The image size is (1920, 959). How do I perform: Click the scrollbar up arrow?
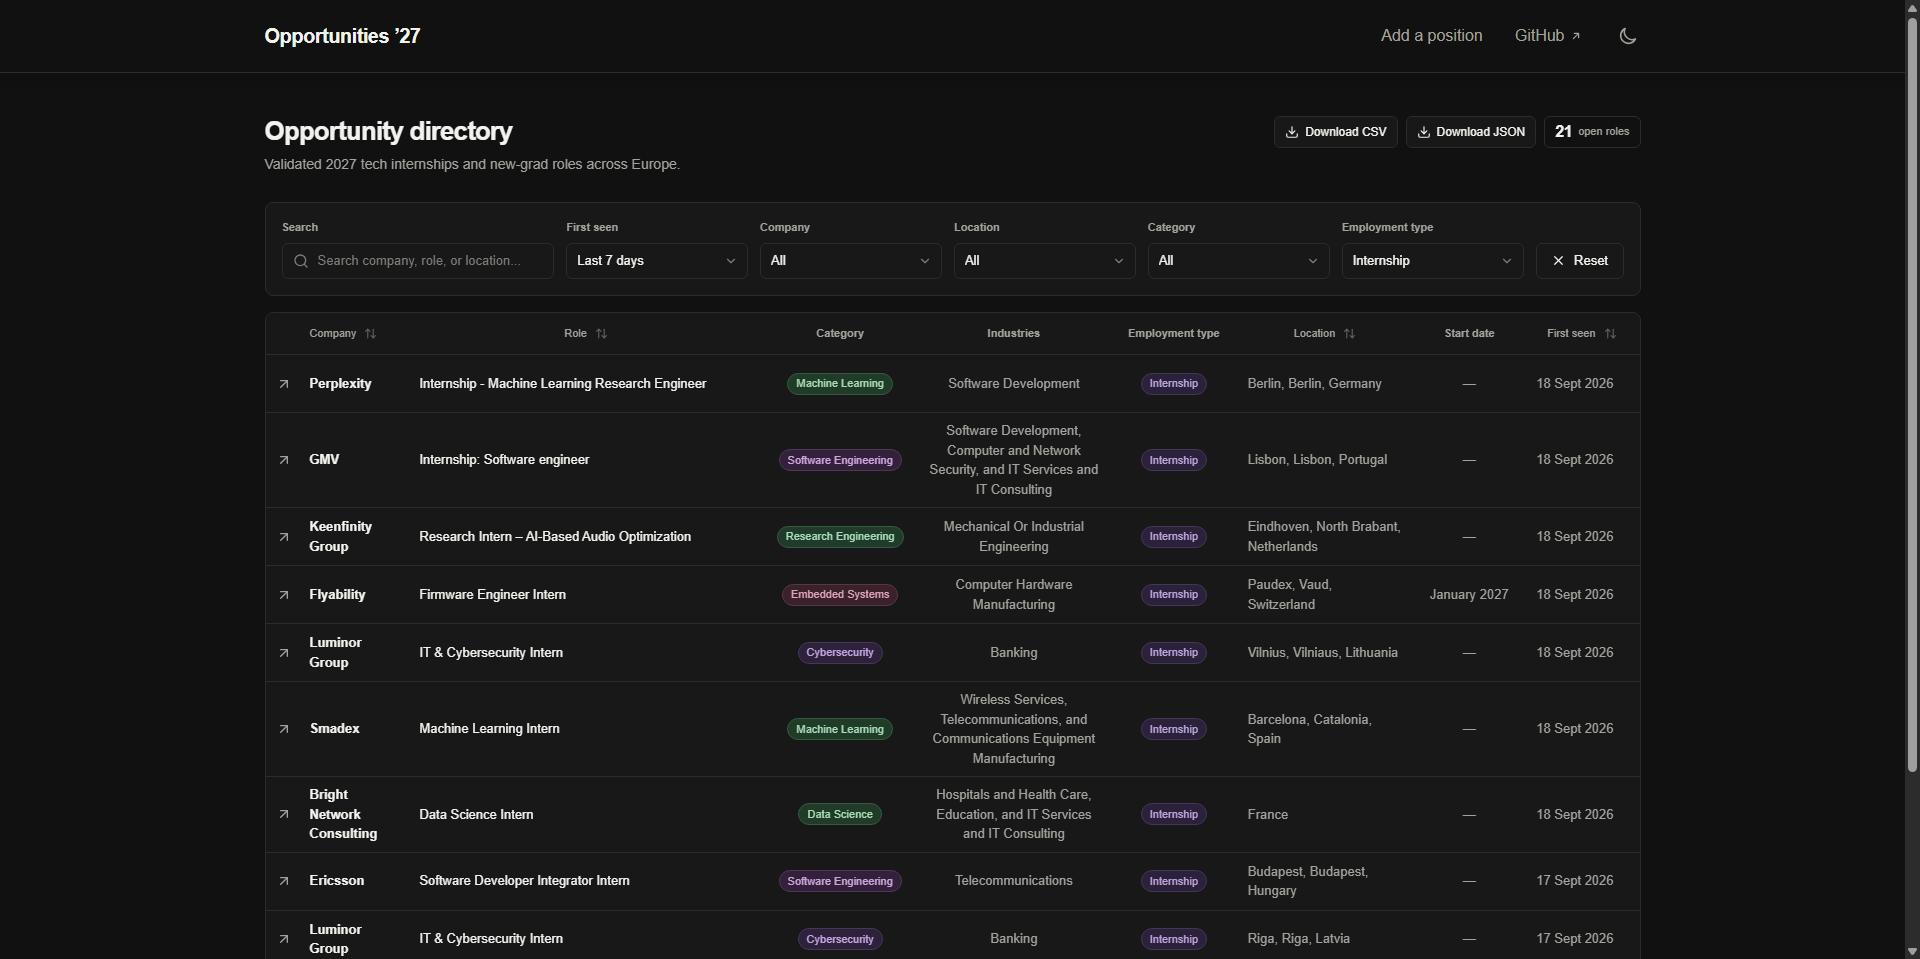[1912, 8]
